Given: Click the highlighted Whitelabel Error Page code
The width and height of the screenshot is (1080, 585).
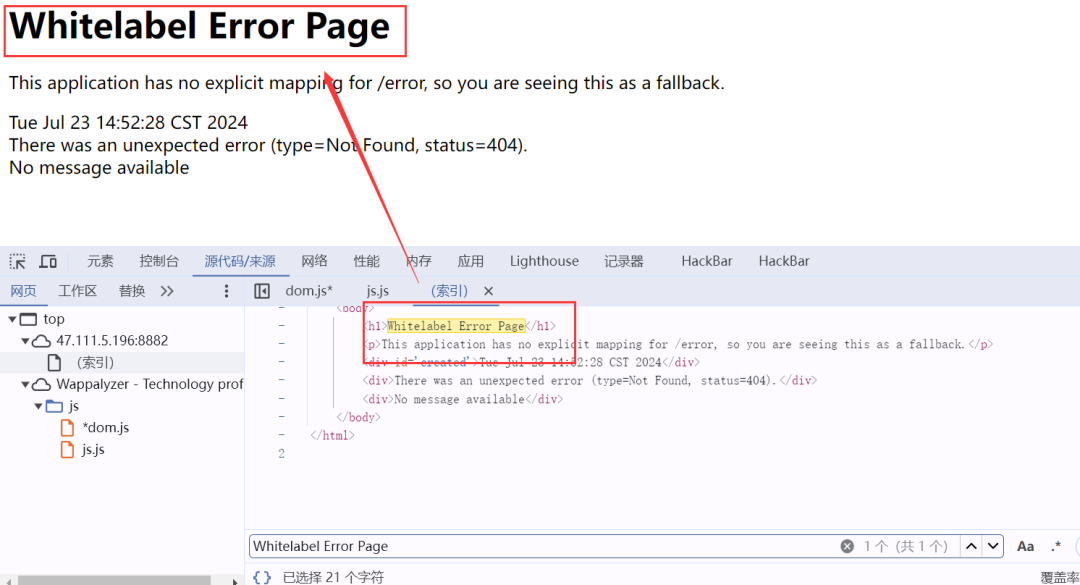Looking at the screenshot, I should [456, 326].
